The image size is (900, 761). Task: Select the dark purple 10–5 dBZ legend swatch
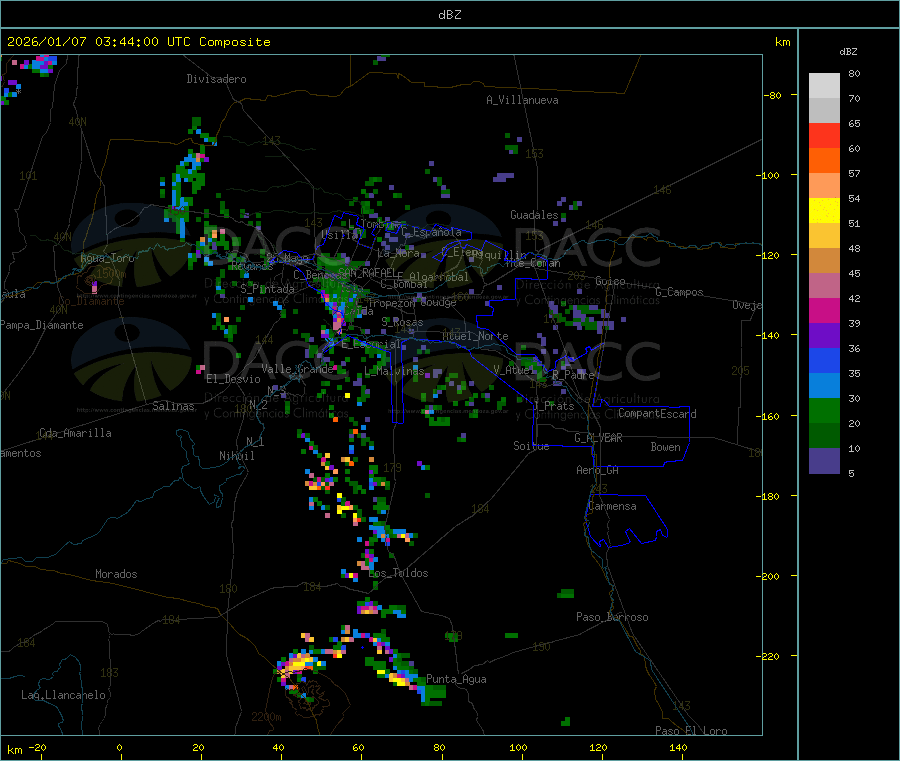[x=824, y=460]
